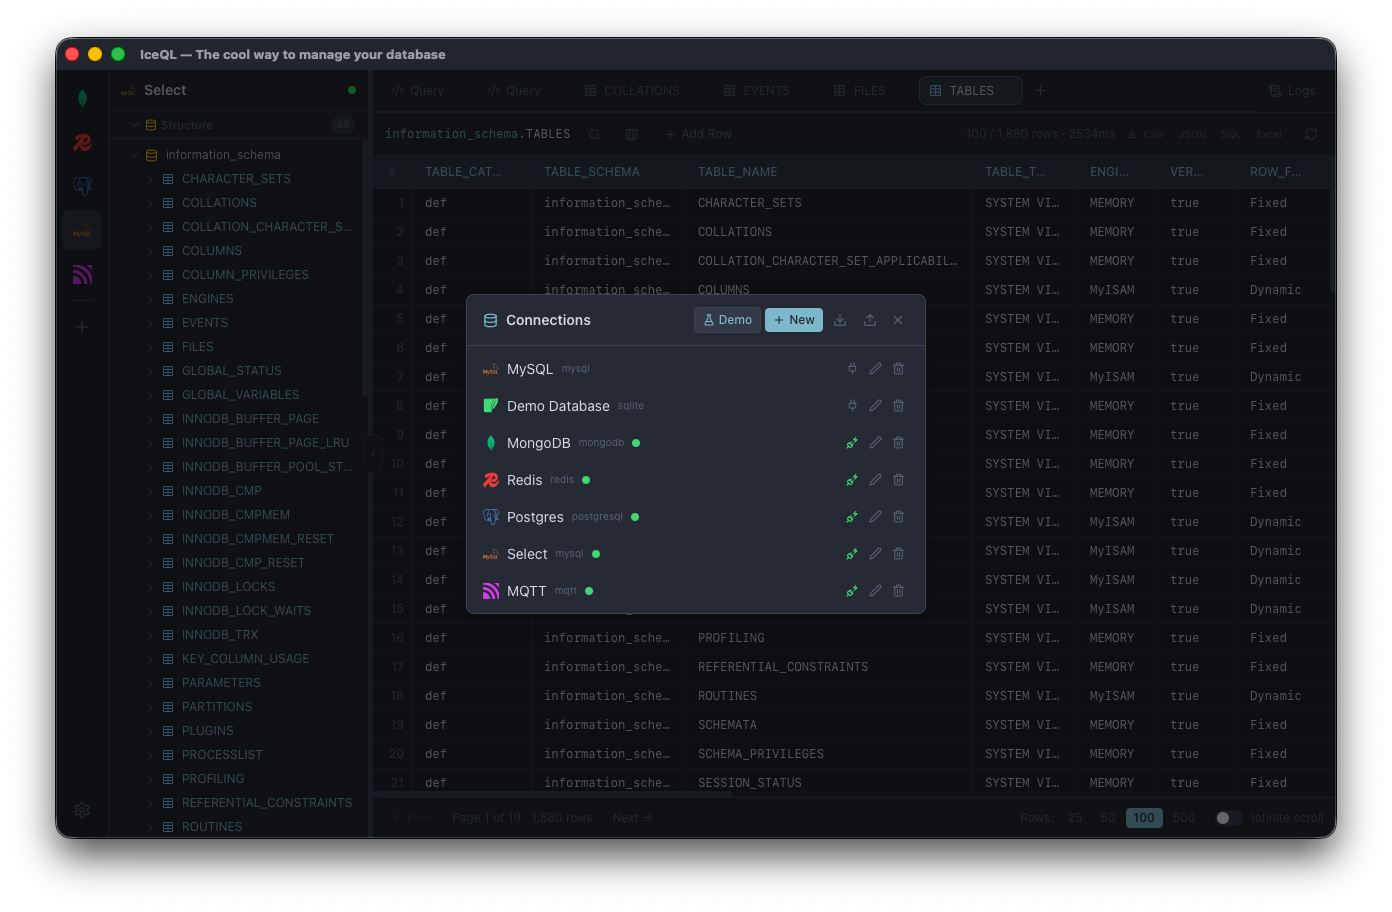This screenshot has width=1392, height=912.
Task: Switch to the COLLATIONS tab
Action: pos(632,91)
